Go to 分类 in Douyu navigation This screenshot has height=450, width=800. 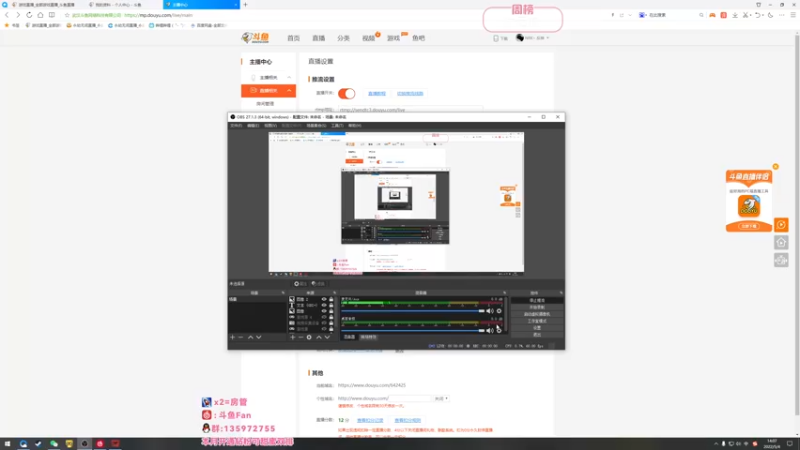point(343,38)
